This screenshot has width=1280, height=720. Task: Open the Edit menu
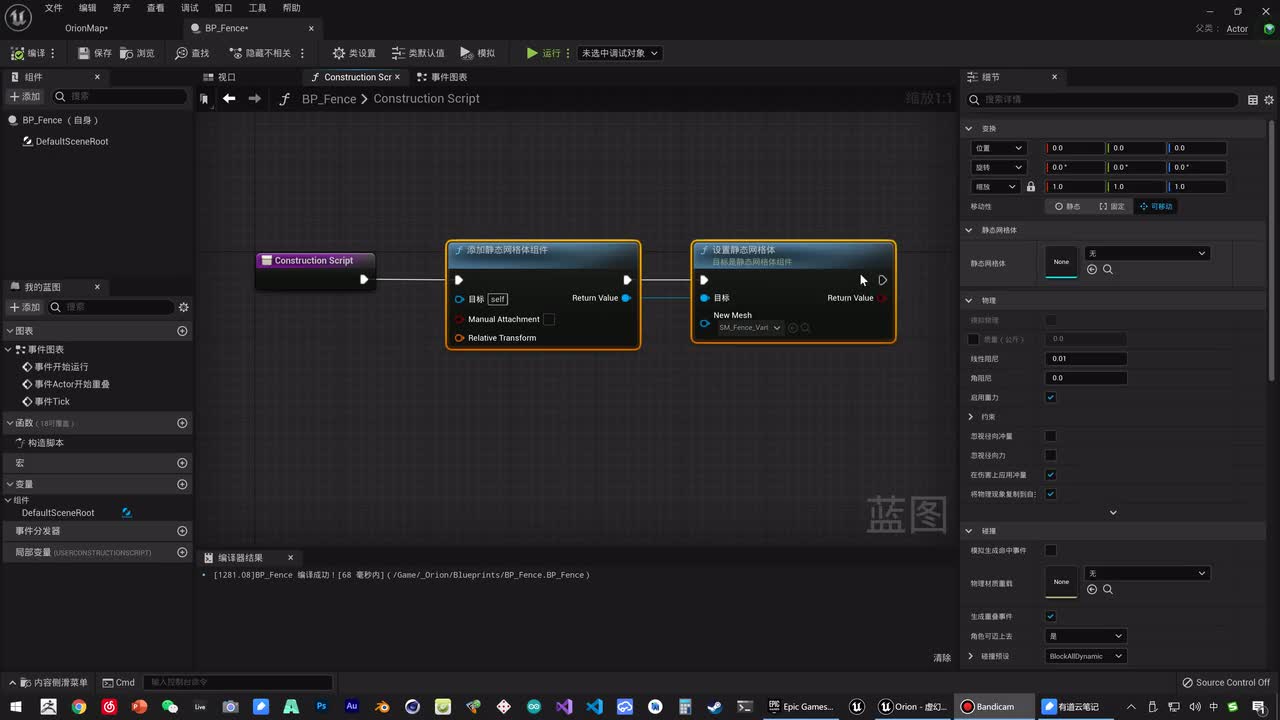coord(87,8)
